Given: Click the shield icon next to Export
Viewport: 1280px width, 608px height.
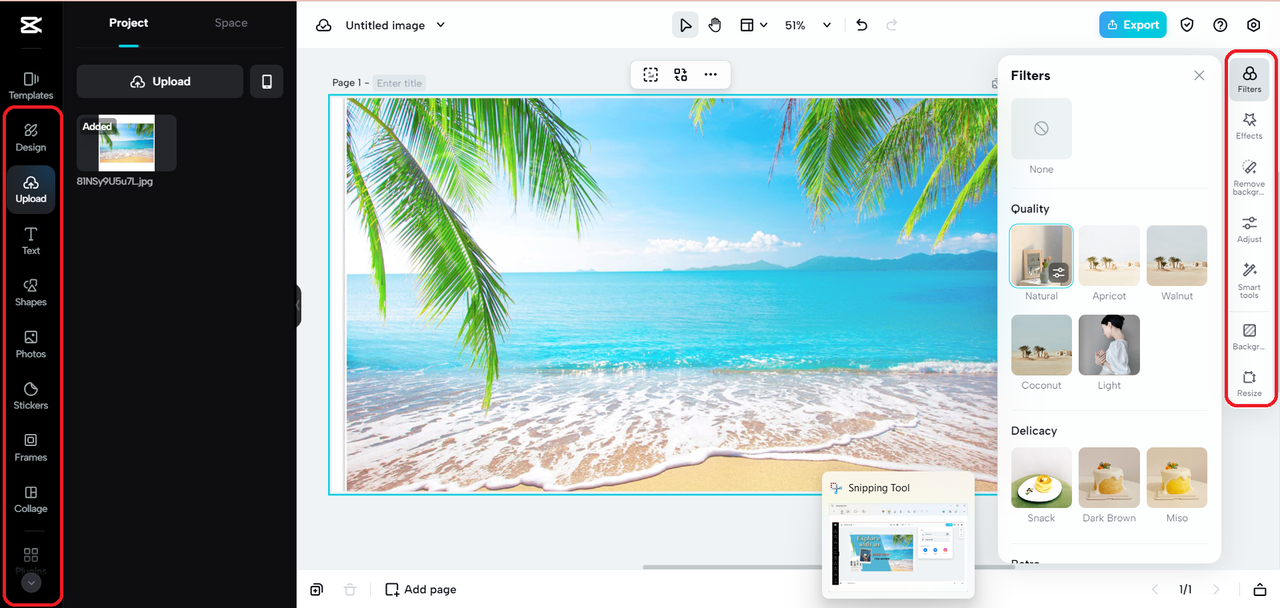Looking at the screenshot, I should click(x=1187, y=25).
